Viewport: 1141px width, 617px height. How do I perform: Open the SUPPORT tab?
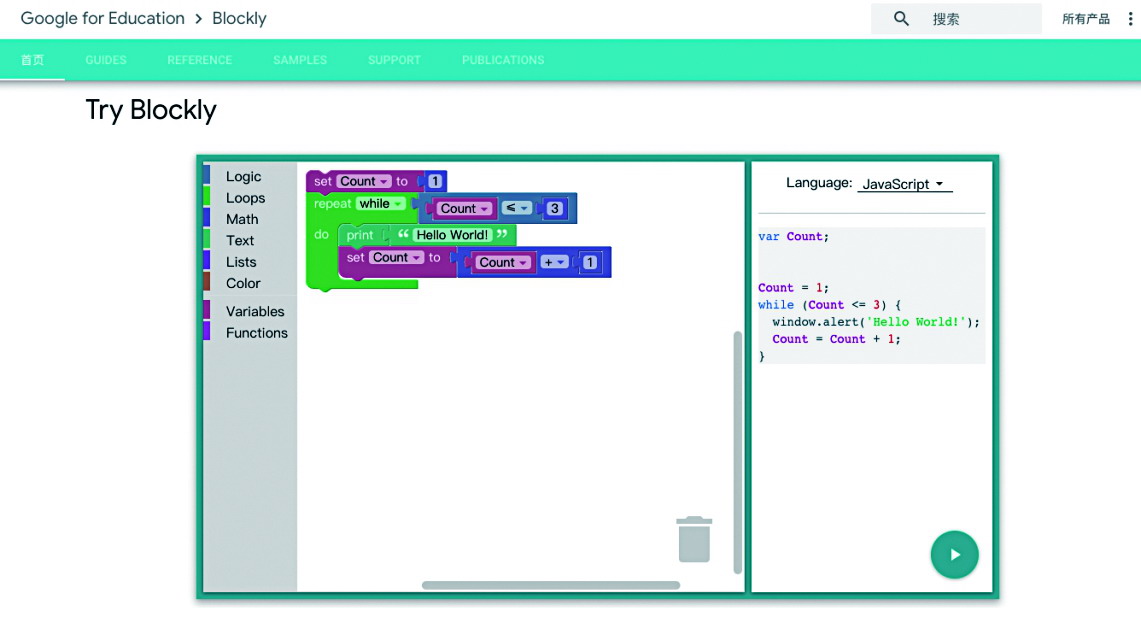pos(394,60)
